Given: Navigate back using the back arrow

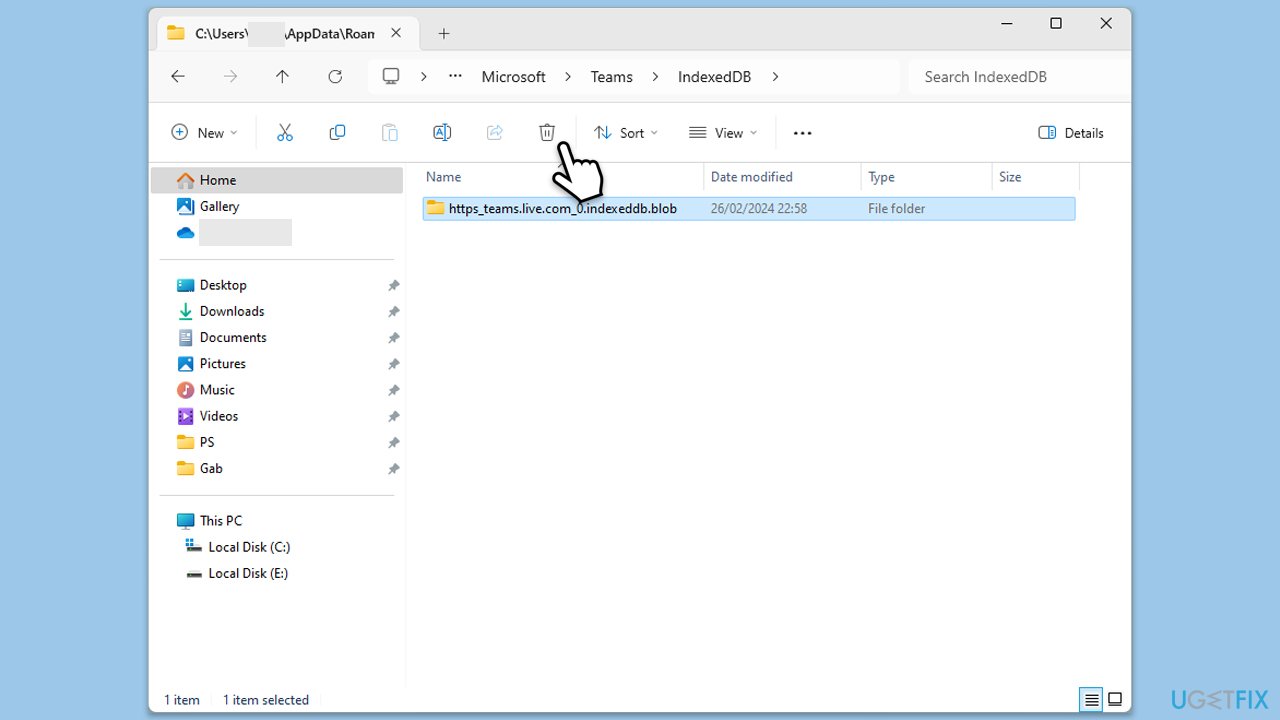Looking at the screenshot, I should click(x=178, y=77).
